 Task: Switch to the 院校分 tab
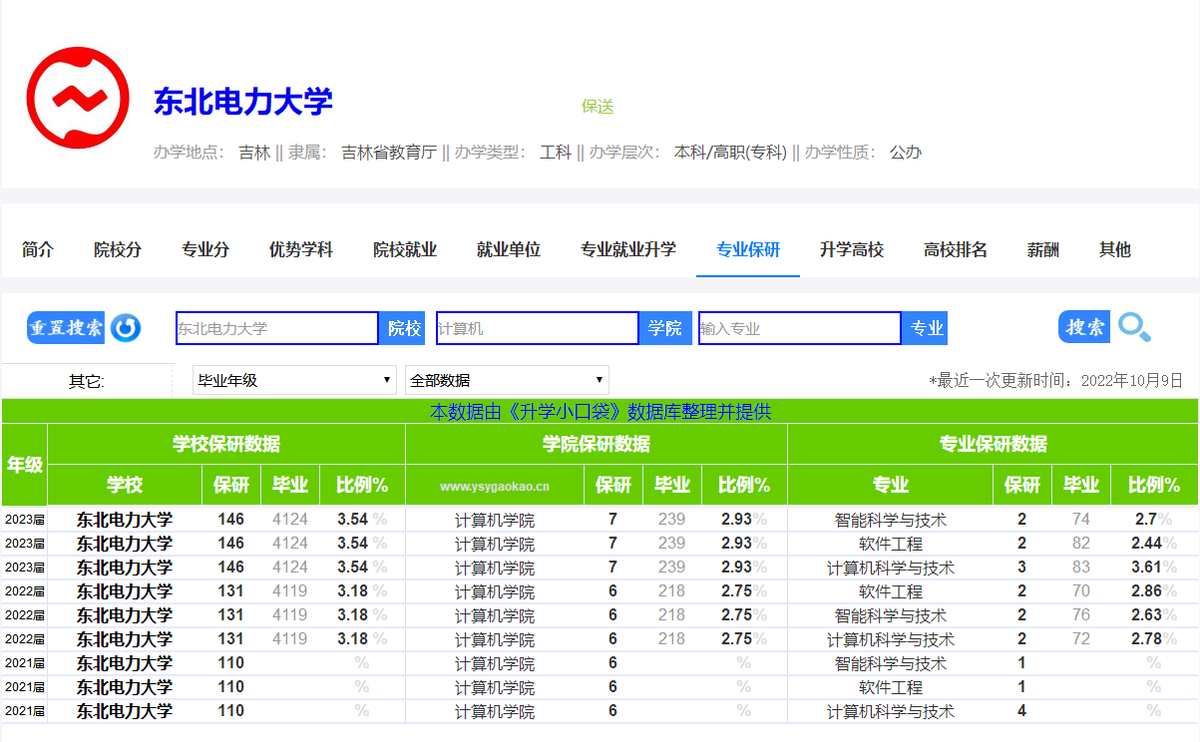[x=118, y=250]
